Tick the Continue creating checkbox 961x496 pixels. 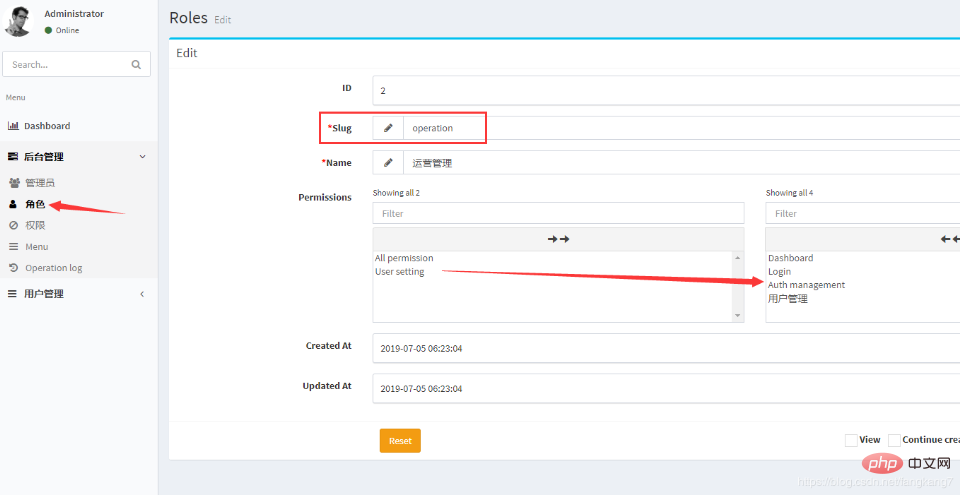tap(894, 440)
